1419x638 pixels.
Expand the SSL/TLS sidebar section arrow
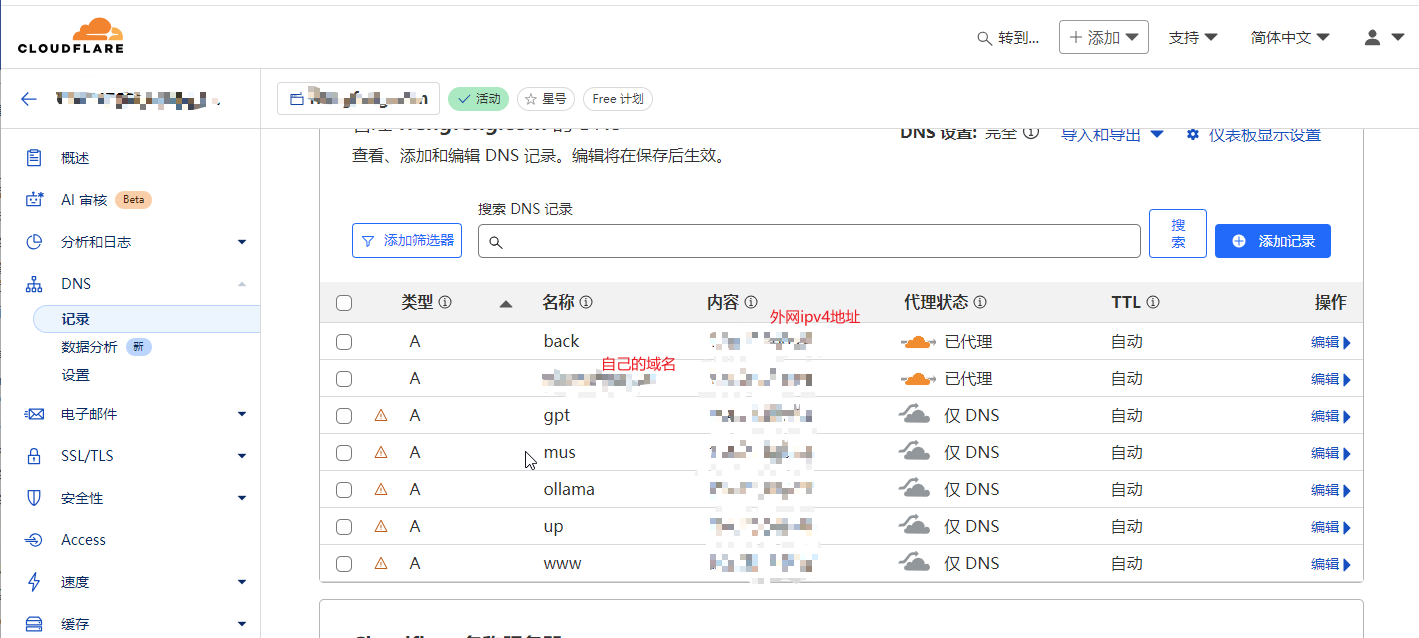(x=242, y=456)
